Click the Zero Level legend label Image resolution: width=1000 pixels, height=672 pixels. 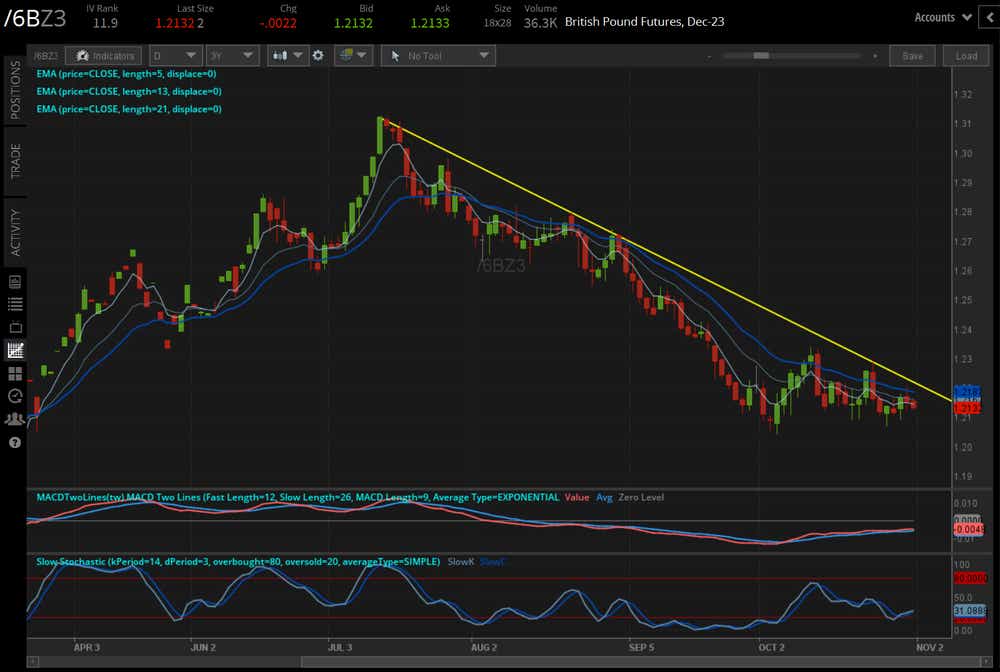coord(641,497)
